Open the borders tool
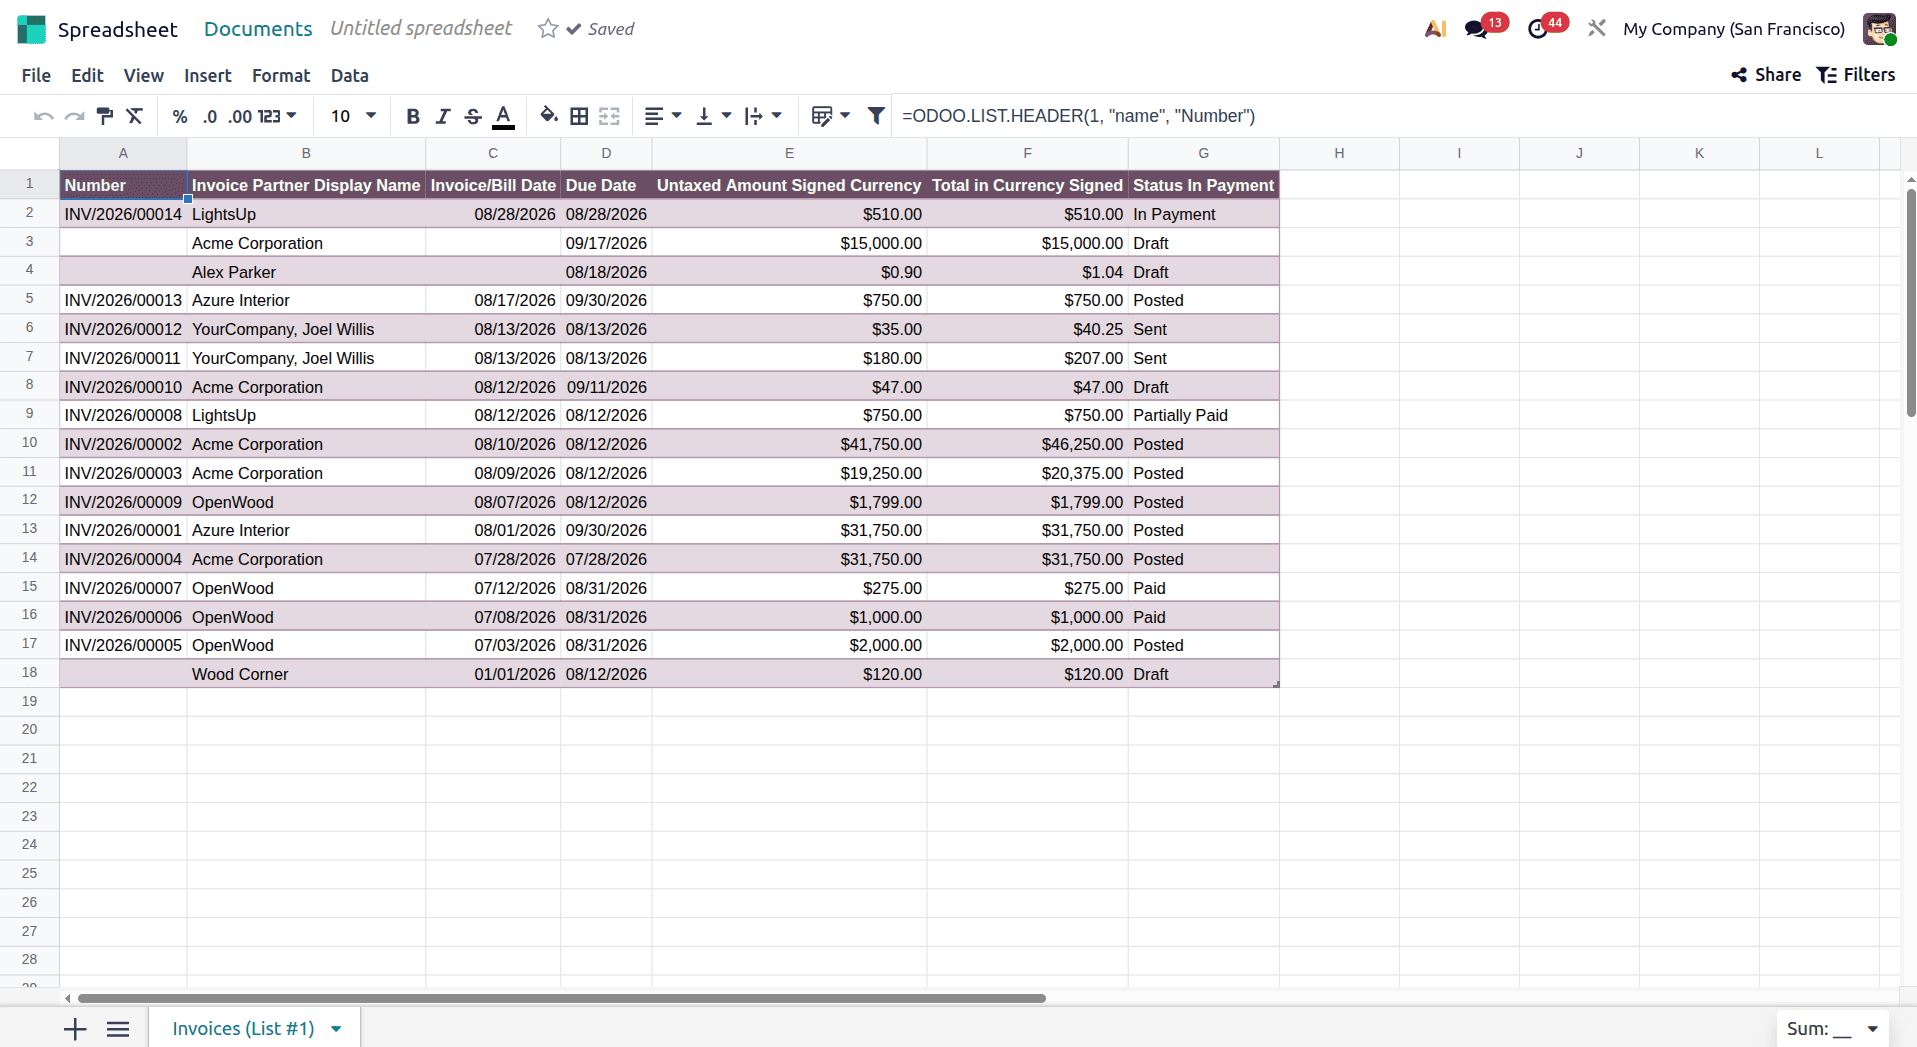The image size is (1917, 1047). pos(579,116)
